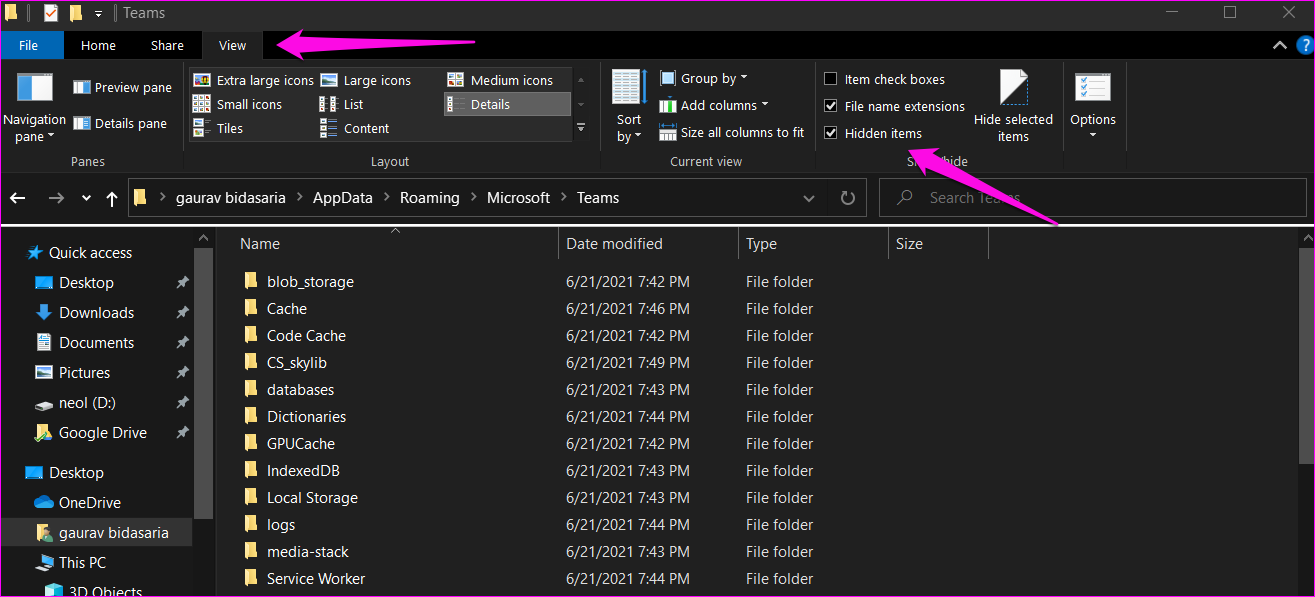This screenshot has width=1315, height=597.
Task: Uncheck File name extensions
Action: (x=831, y=106)
